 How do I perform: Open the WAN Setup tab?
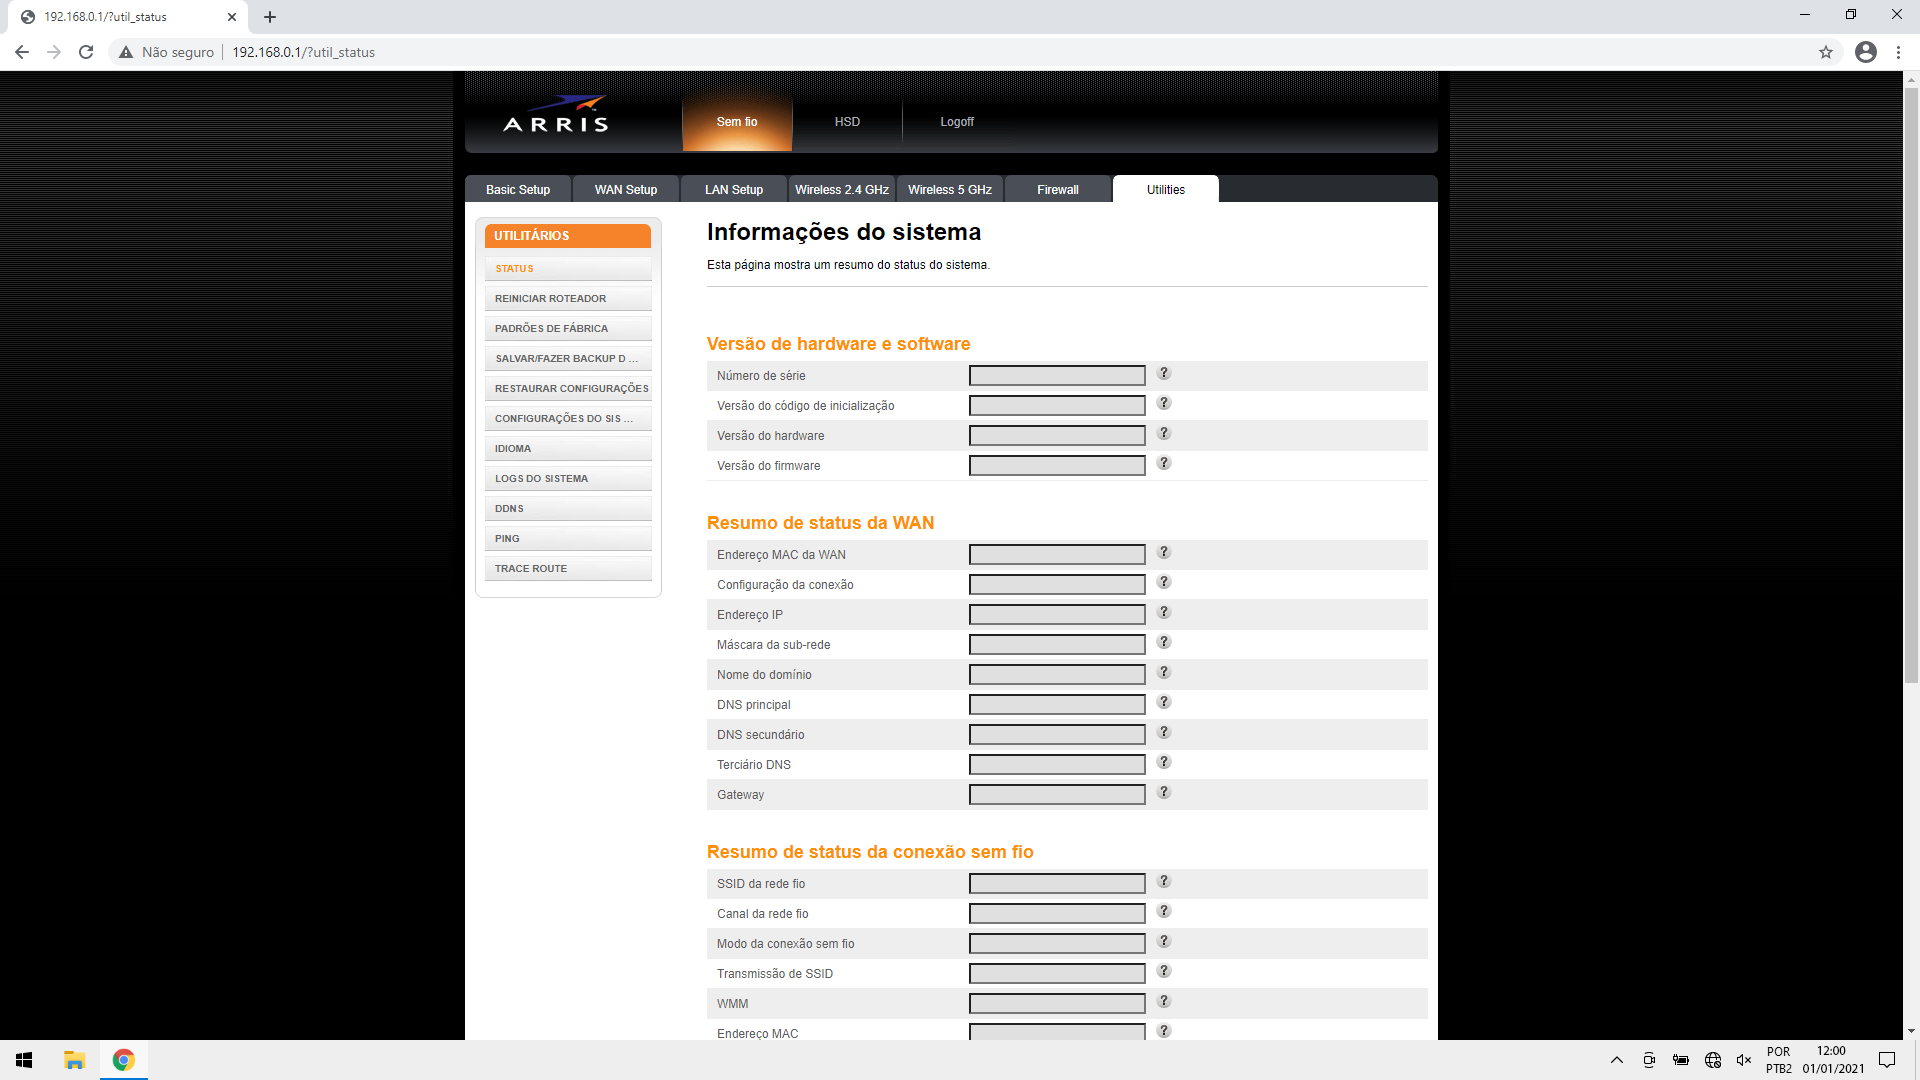[626, 189]
